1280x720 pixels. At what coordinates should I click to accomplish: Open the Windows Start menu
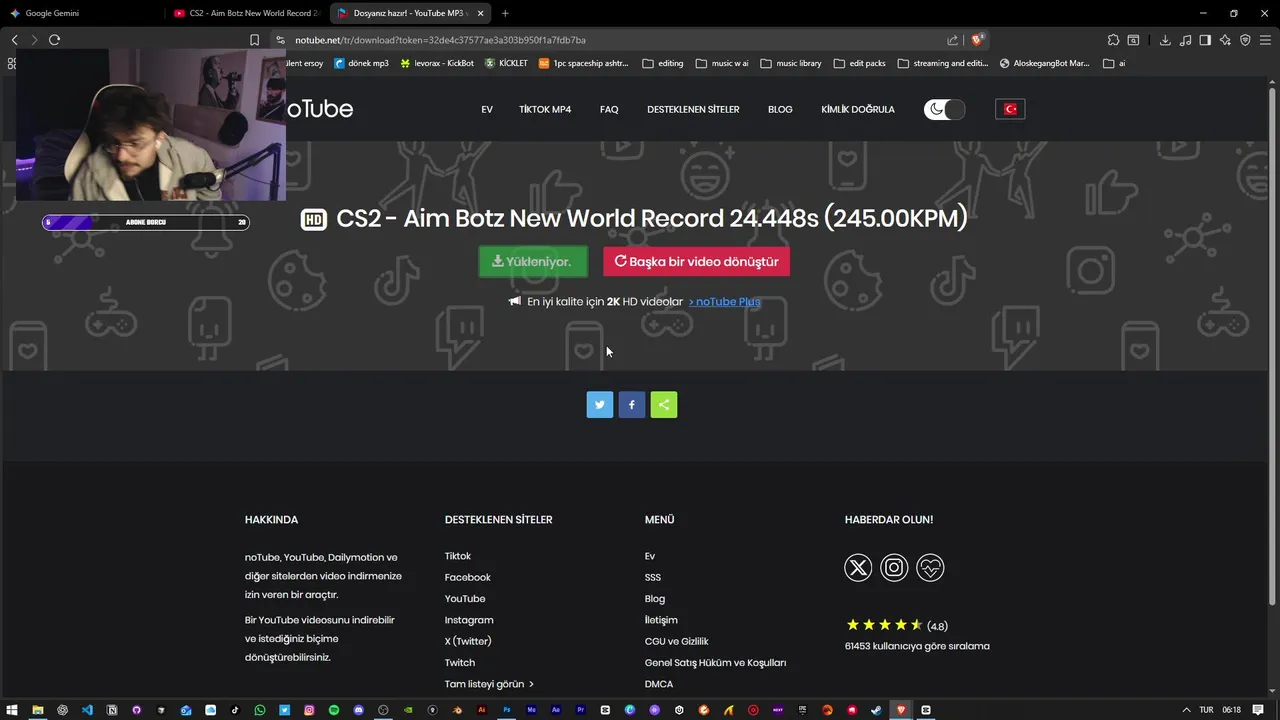click(x=12, y=710)
